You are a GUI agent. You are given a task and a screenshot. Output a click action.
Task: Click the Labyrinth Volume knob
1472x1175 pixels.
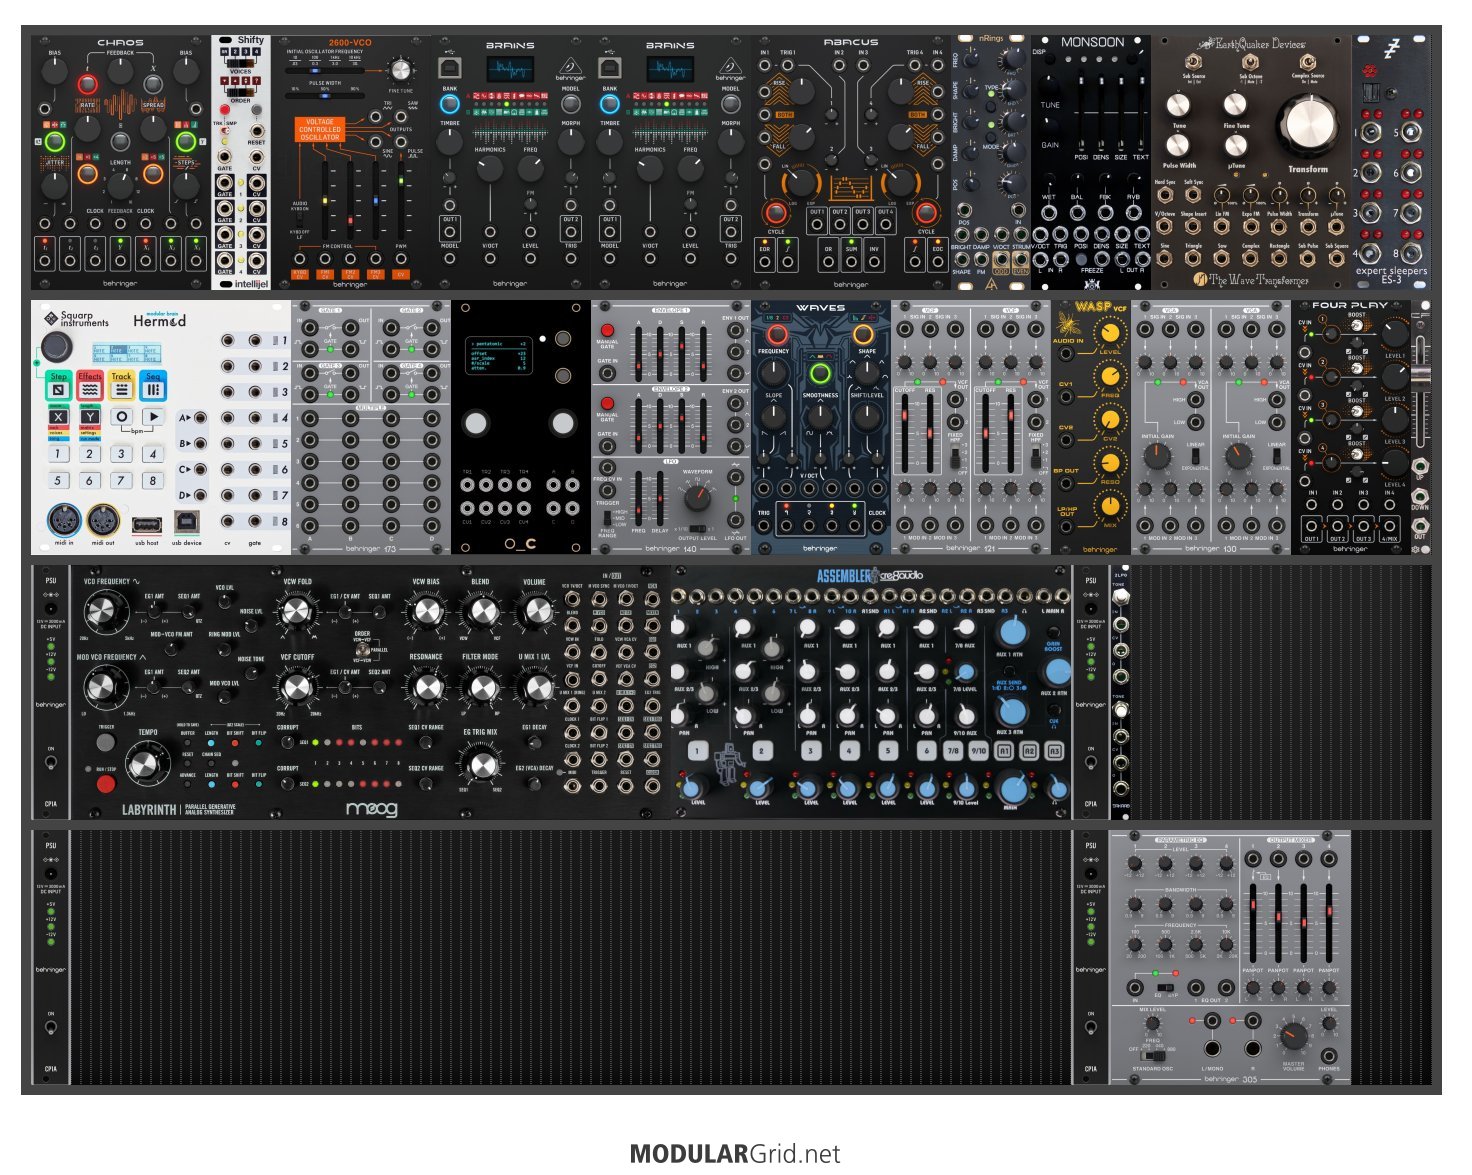(x=535, y=611)
